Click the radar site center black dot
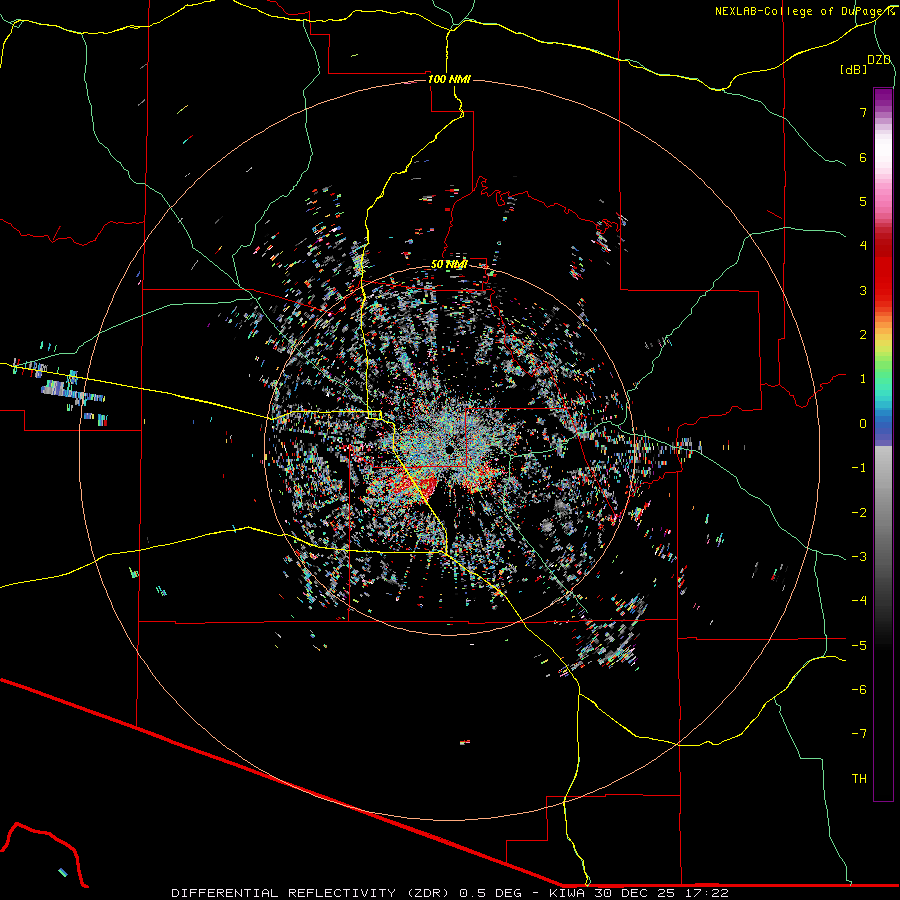900x900 pixels. click(449, 448)
